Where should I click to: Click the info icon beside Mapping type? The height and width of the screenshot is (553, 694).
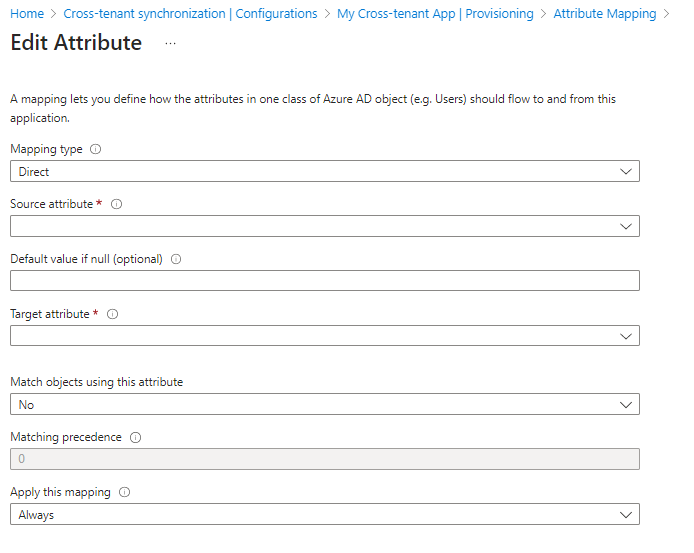tap(96, 149)
